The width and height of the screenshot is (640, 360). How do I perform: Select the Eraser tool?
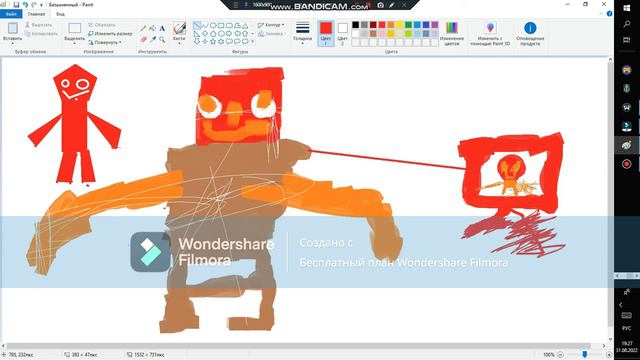pos(143,39)
